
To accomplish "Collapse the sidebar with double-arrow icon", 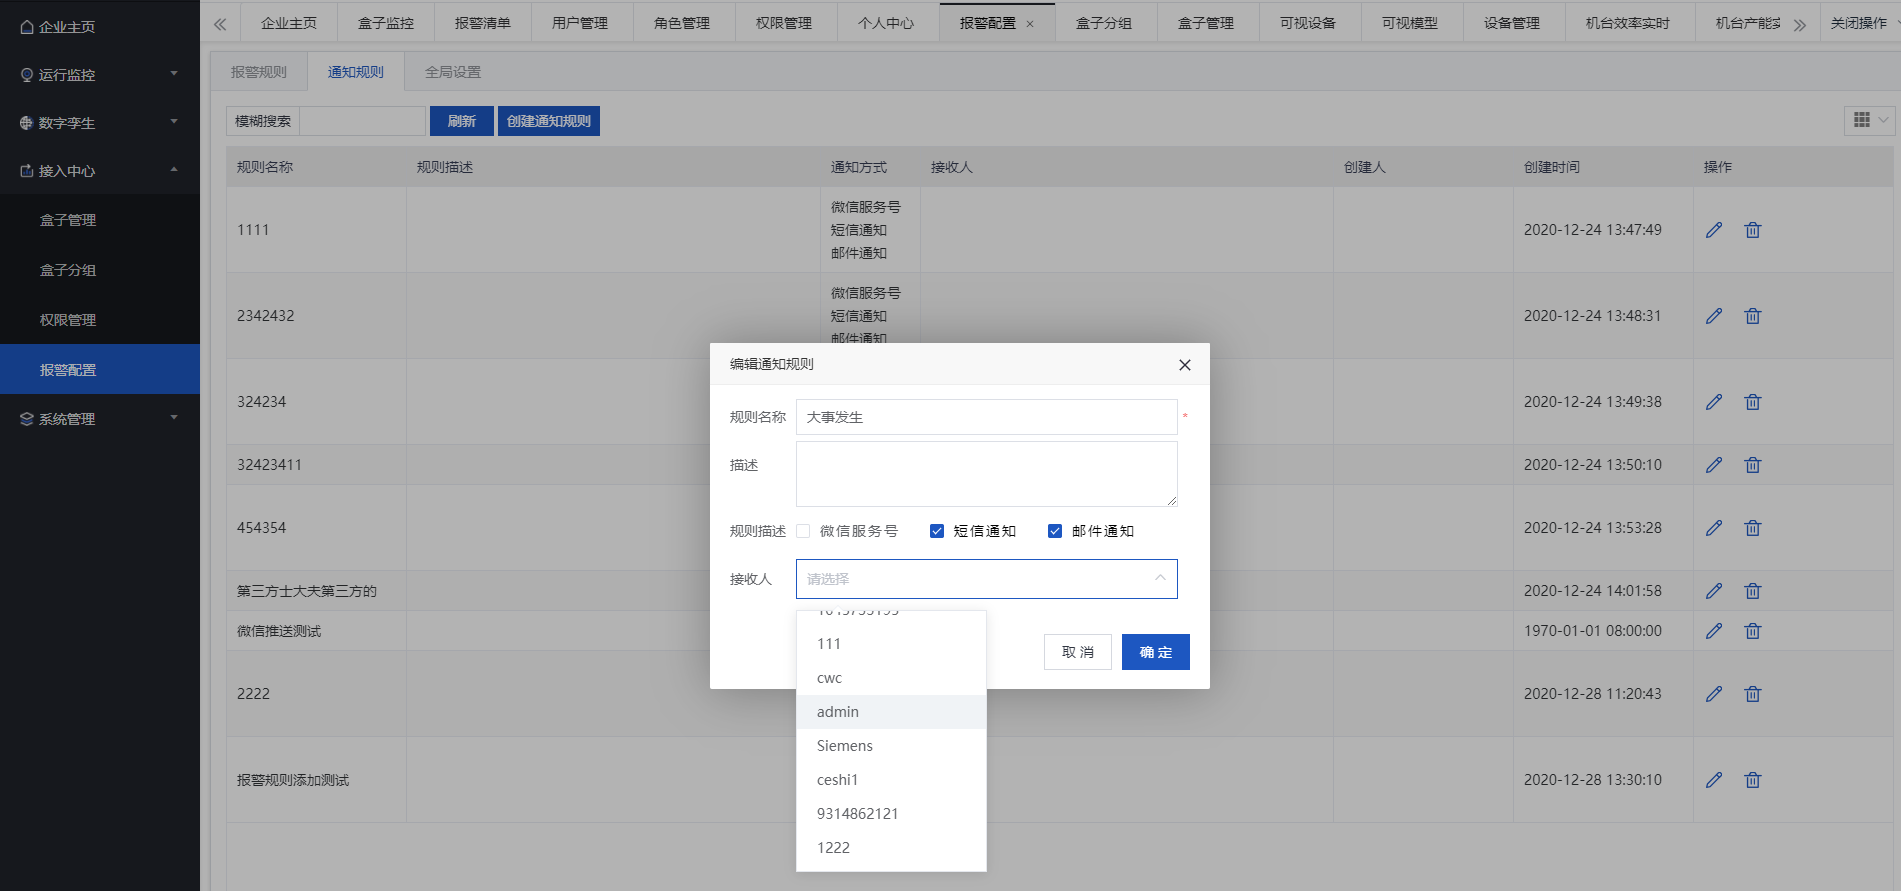I will [x=220, y=24].
